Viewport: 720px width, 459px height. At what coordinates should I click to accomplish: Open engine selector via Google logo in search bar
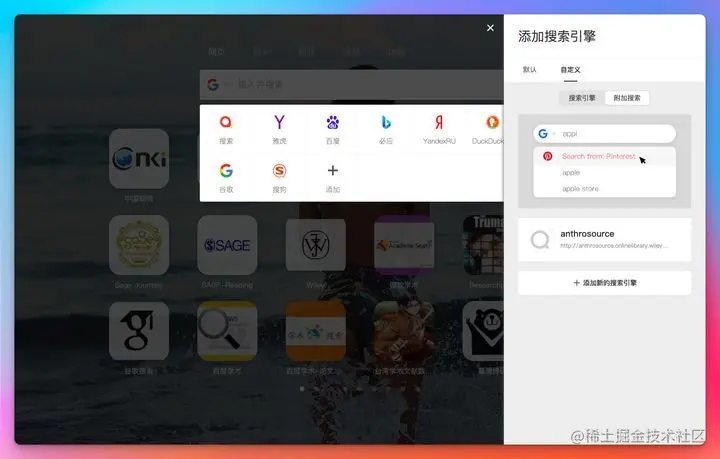tap(213, 84)
